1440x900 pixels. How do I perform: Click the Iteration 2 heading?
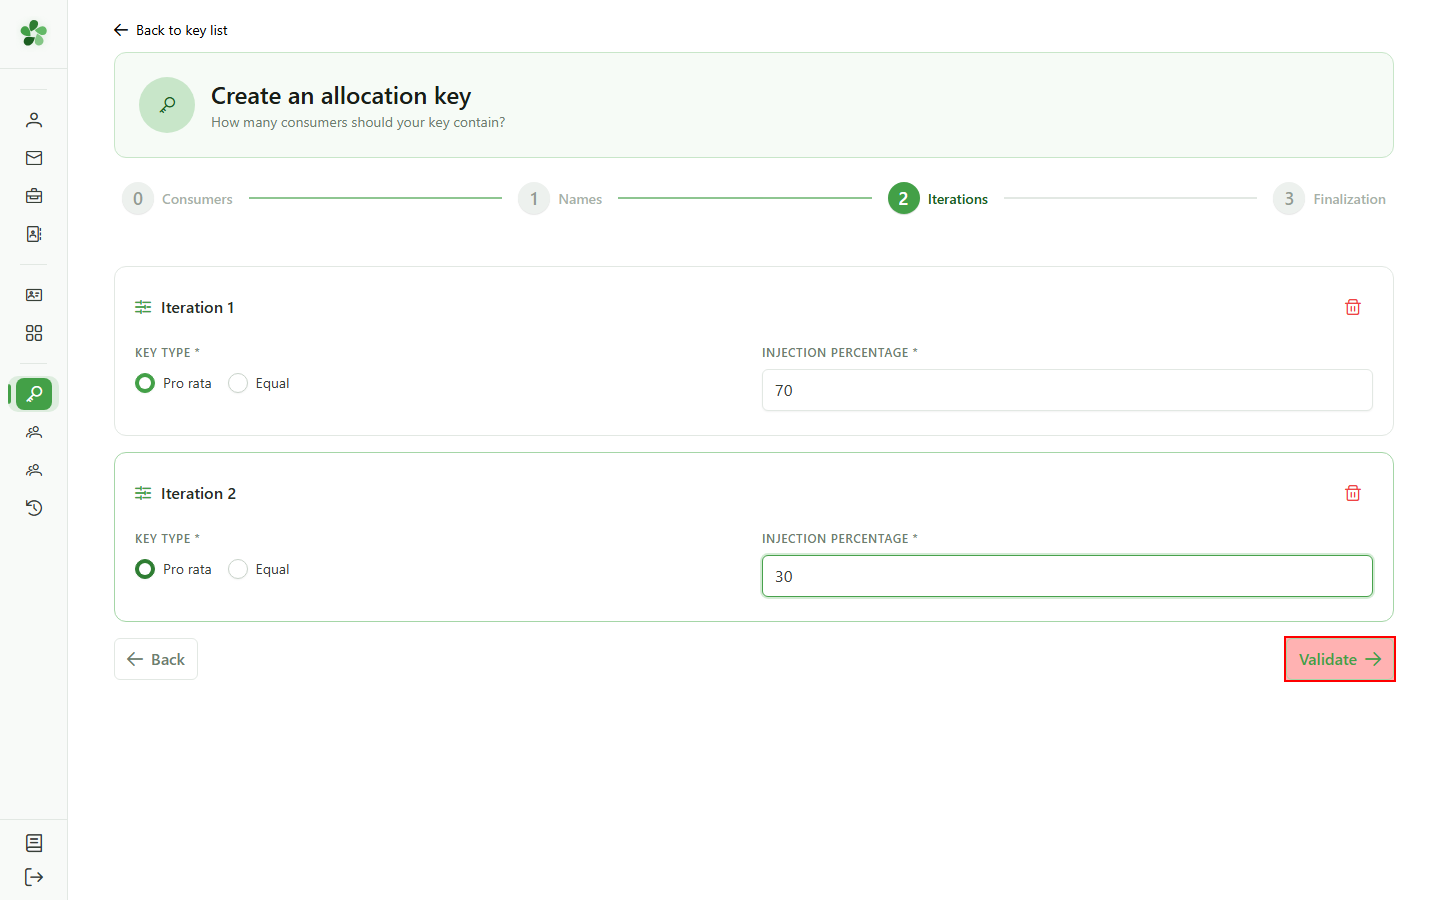pos(198,493)
